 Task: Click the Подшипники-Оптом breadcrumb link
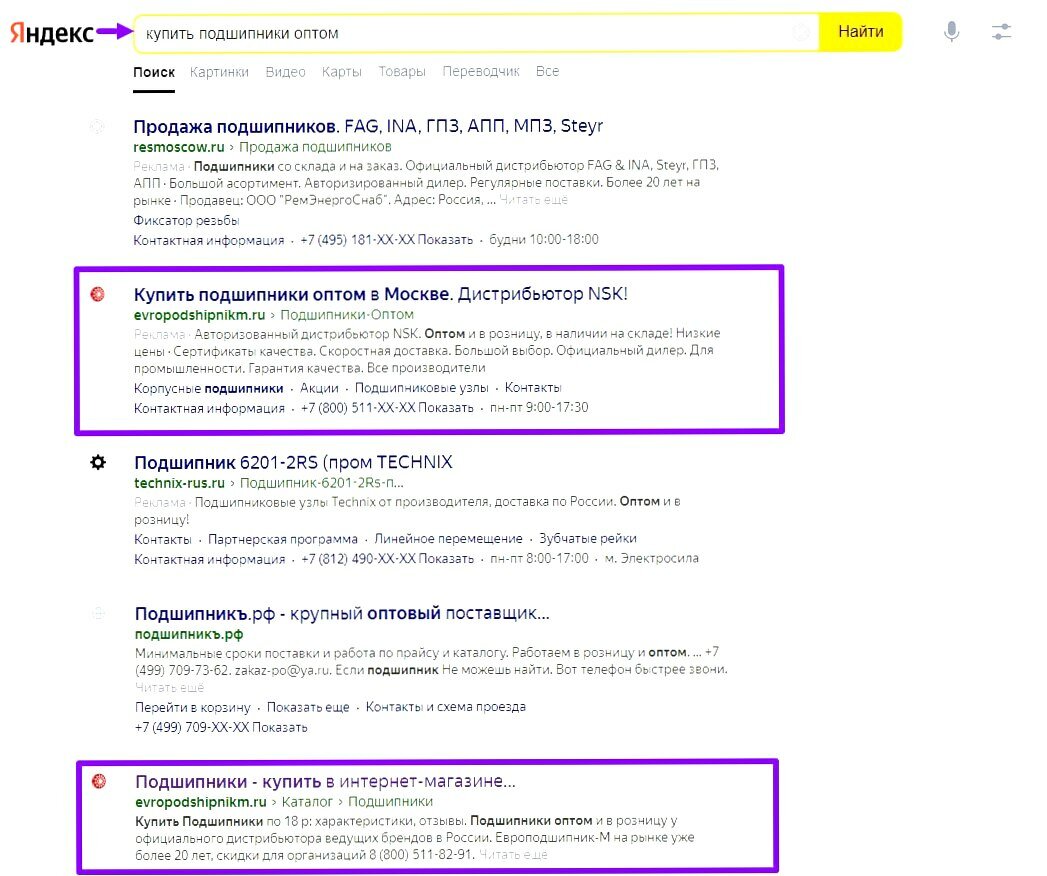click(x=347, y=314)
